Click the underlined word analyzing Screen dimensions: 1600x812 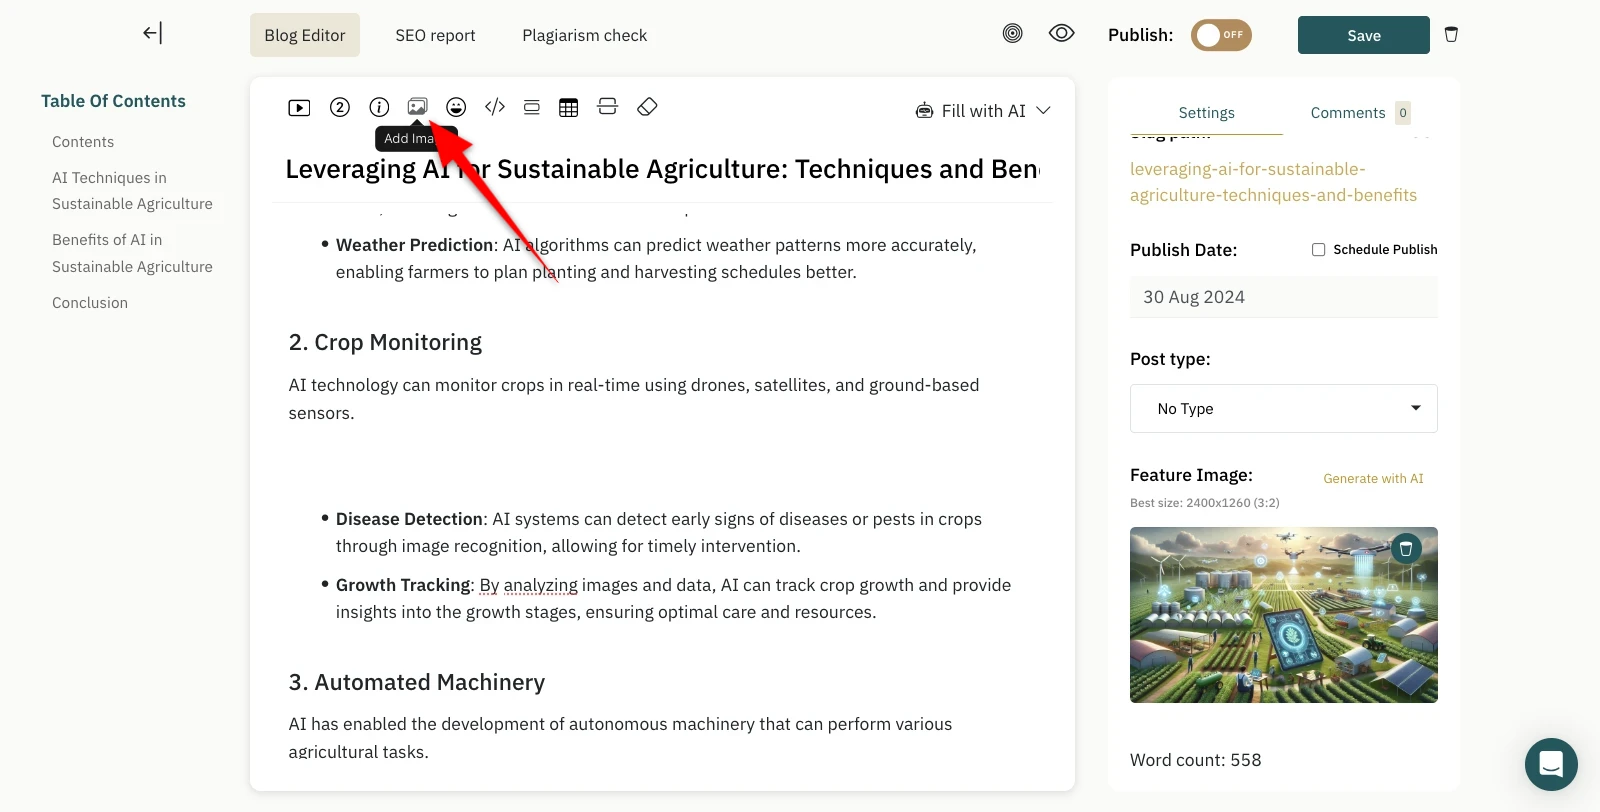click(540, 585)
